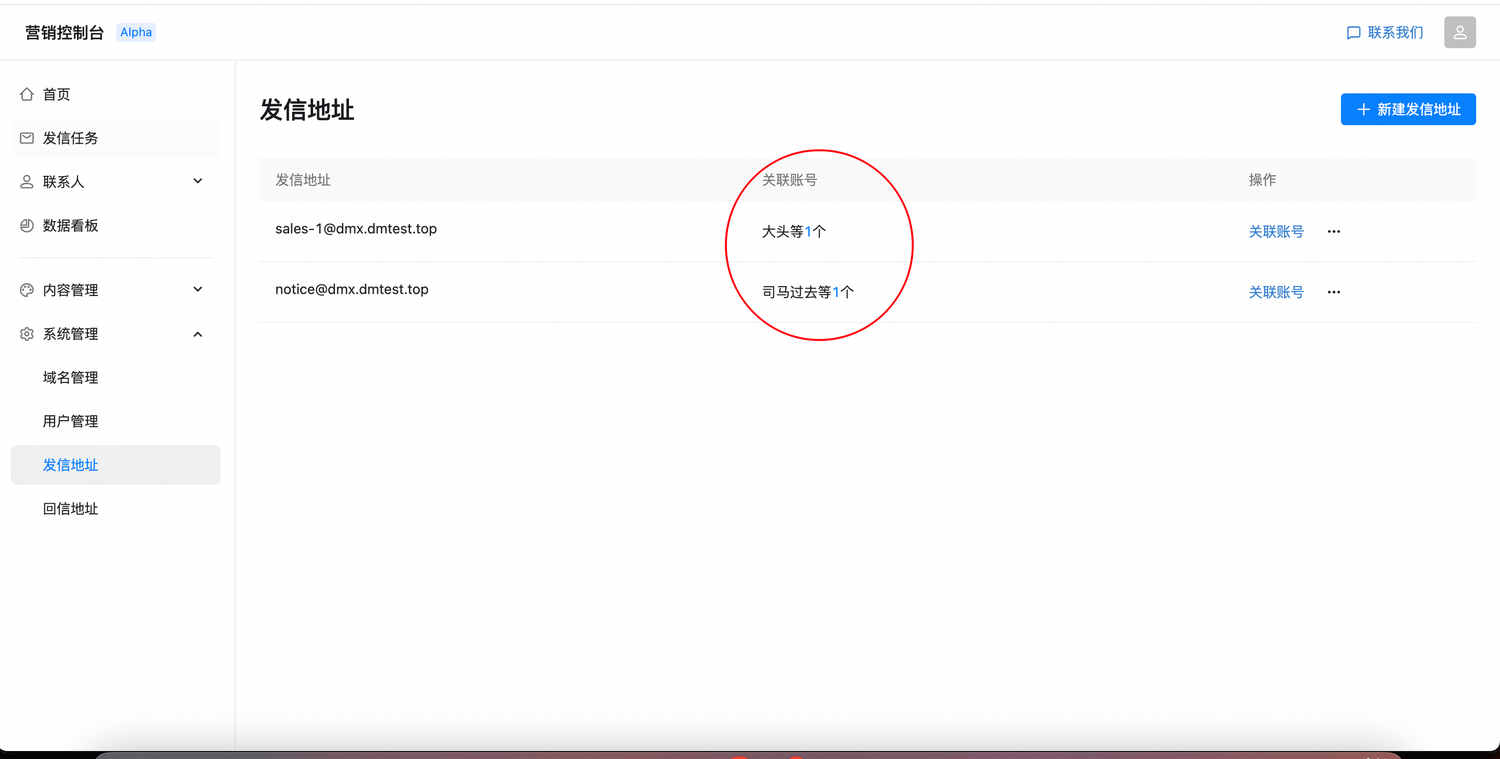Click the 发信地址 page heading
This screenshot has height=759, width=1500.
pos(307,109)
